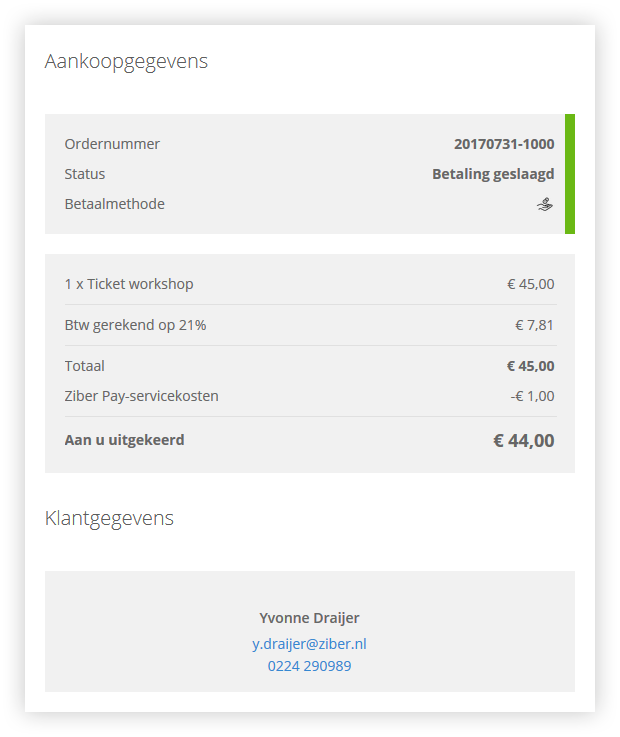Click the payout amount € 44,00
The height and width of the screenshot is (737, 620).
point(524,440)
